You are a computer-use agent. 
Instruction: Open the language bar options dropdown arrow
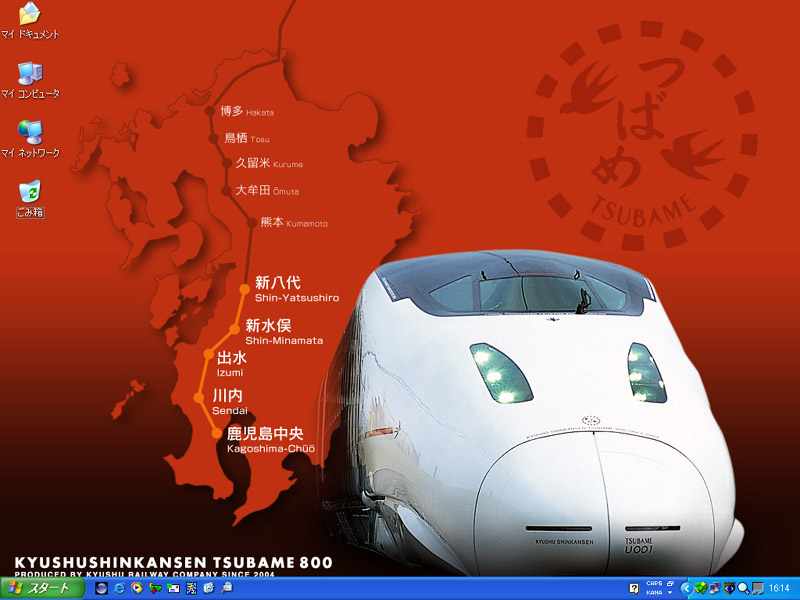[670, 593]
